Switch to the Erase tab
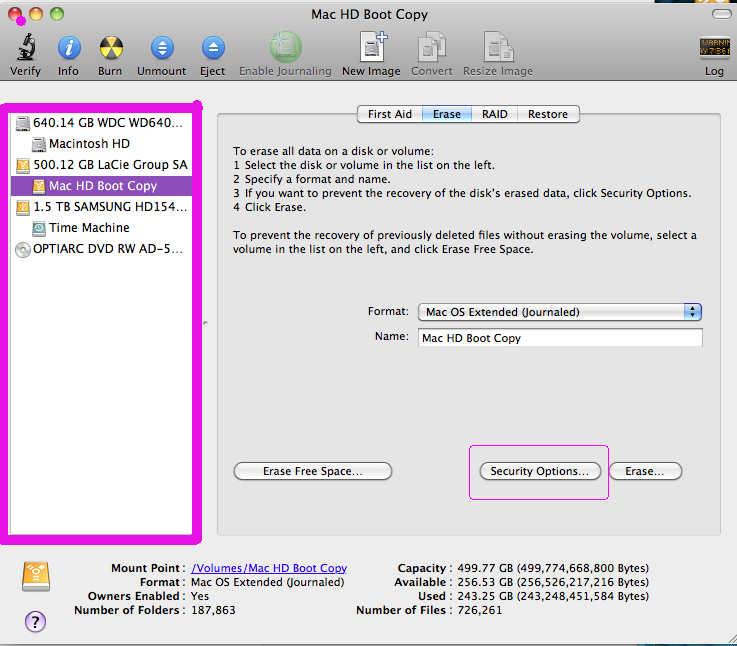 click(447, 114)
